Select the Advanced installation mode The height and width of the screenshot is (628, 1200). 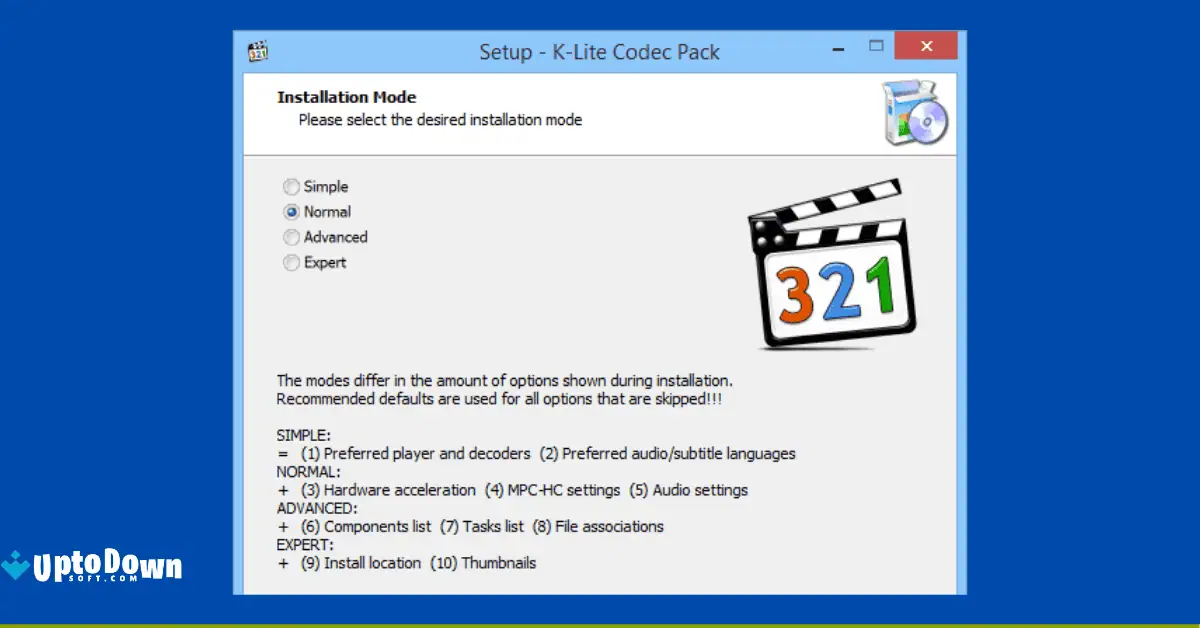click(290, 237)
